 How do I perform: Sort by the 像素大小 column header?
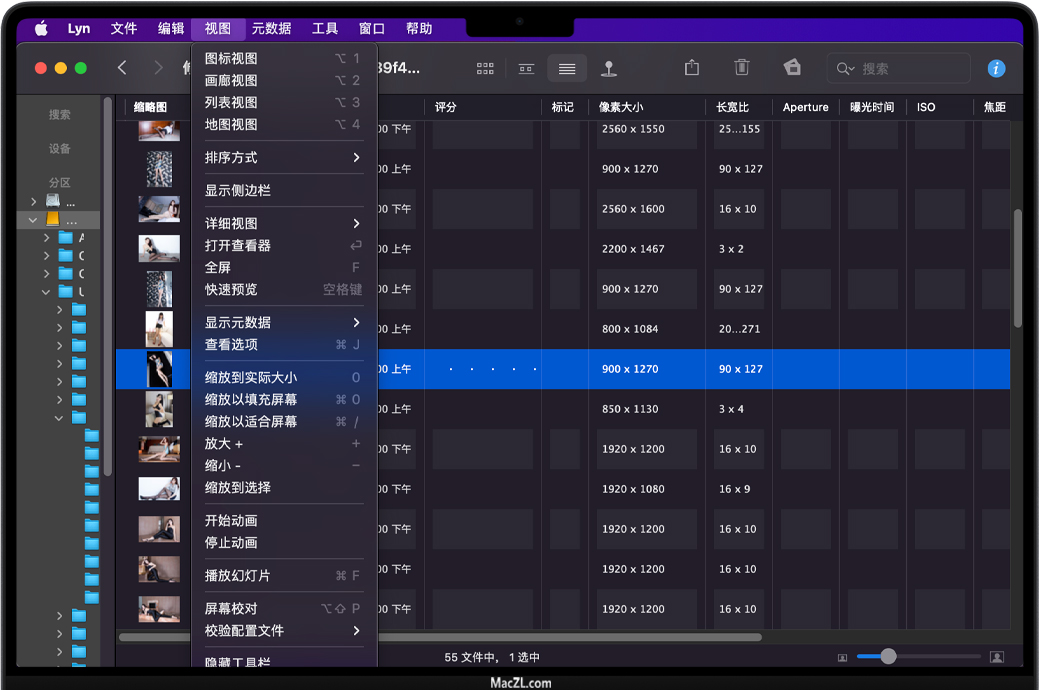point(621,107)
